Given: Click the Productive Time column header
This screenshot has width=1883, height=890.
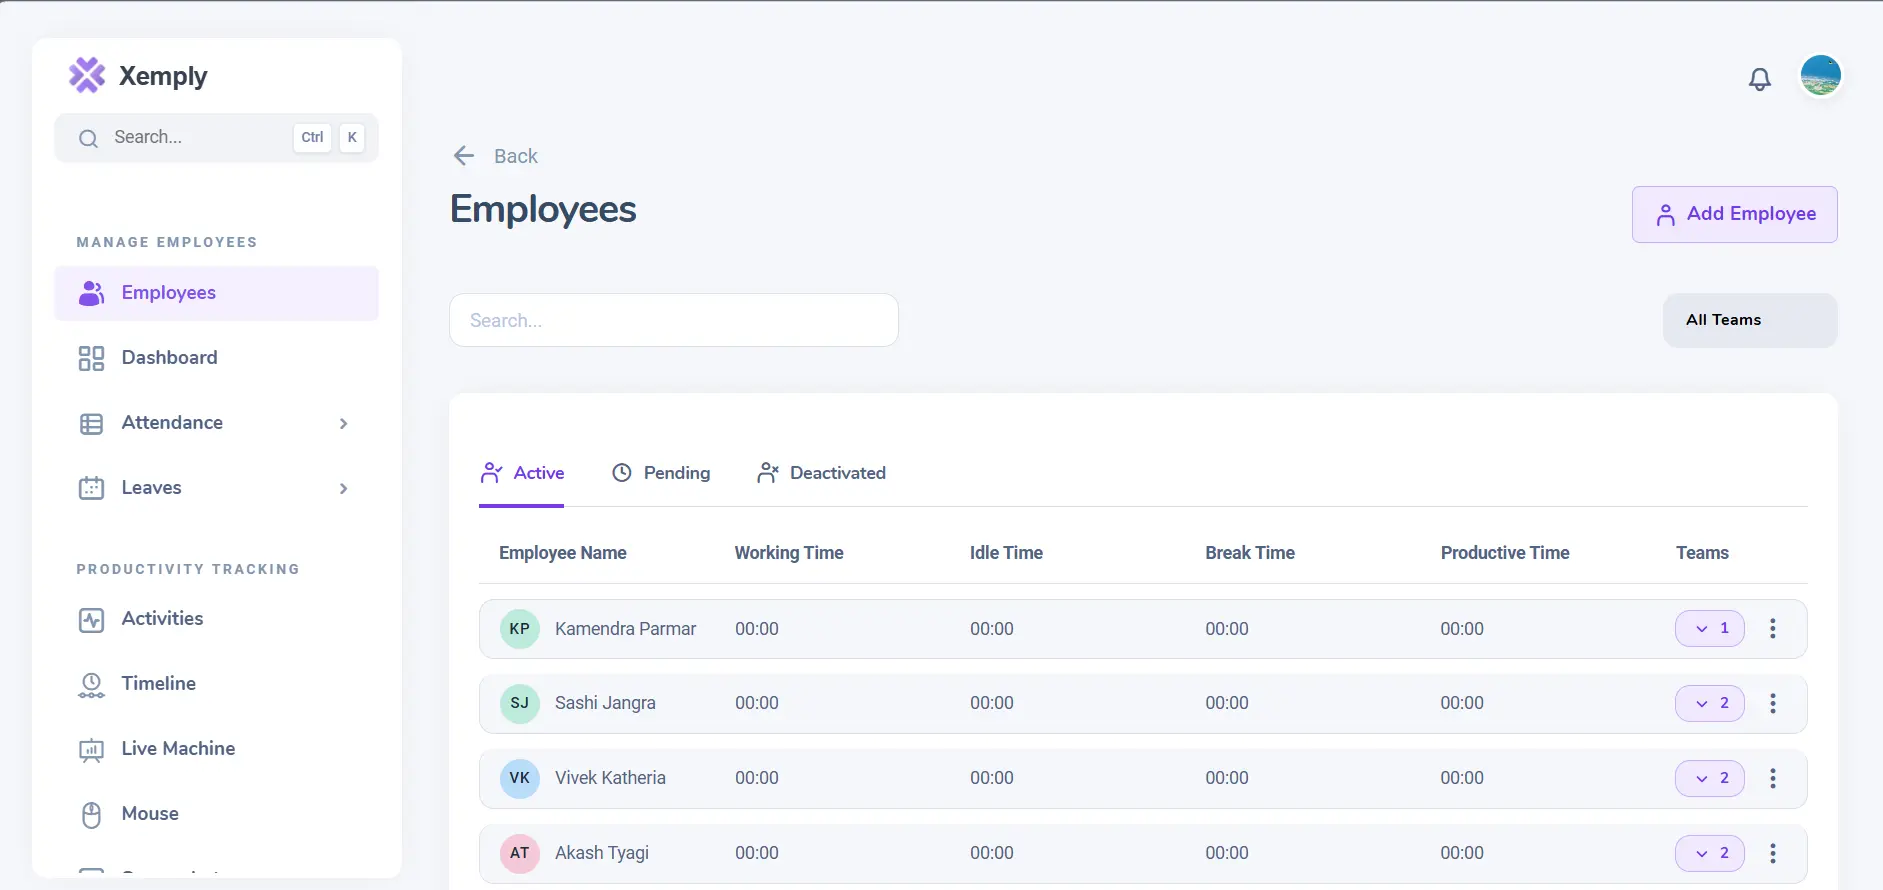Looking at the screenshot, I should point(1505,553).
